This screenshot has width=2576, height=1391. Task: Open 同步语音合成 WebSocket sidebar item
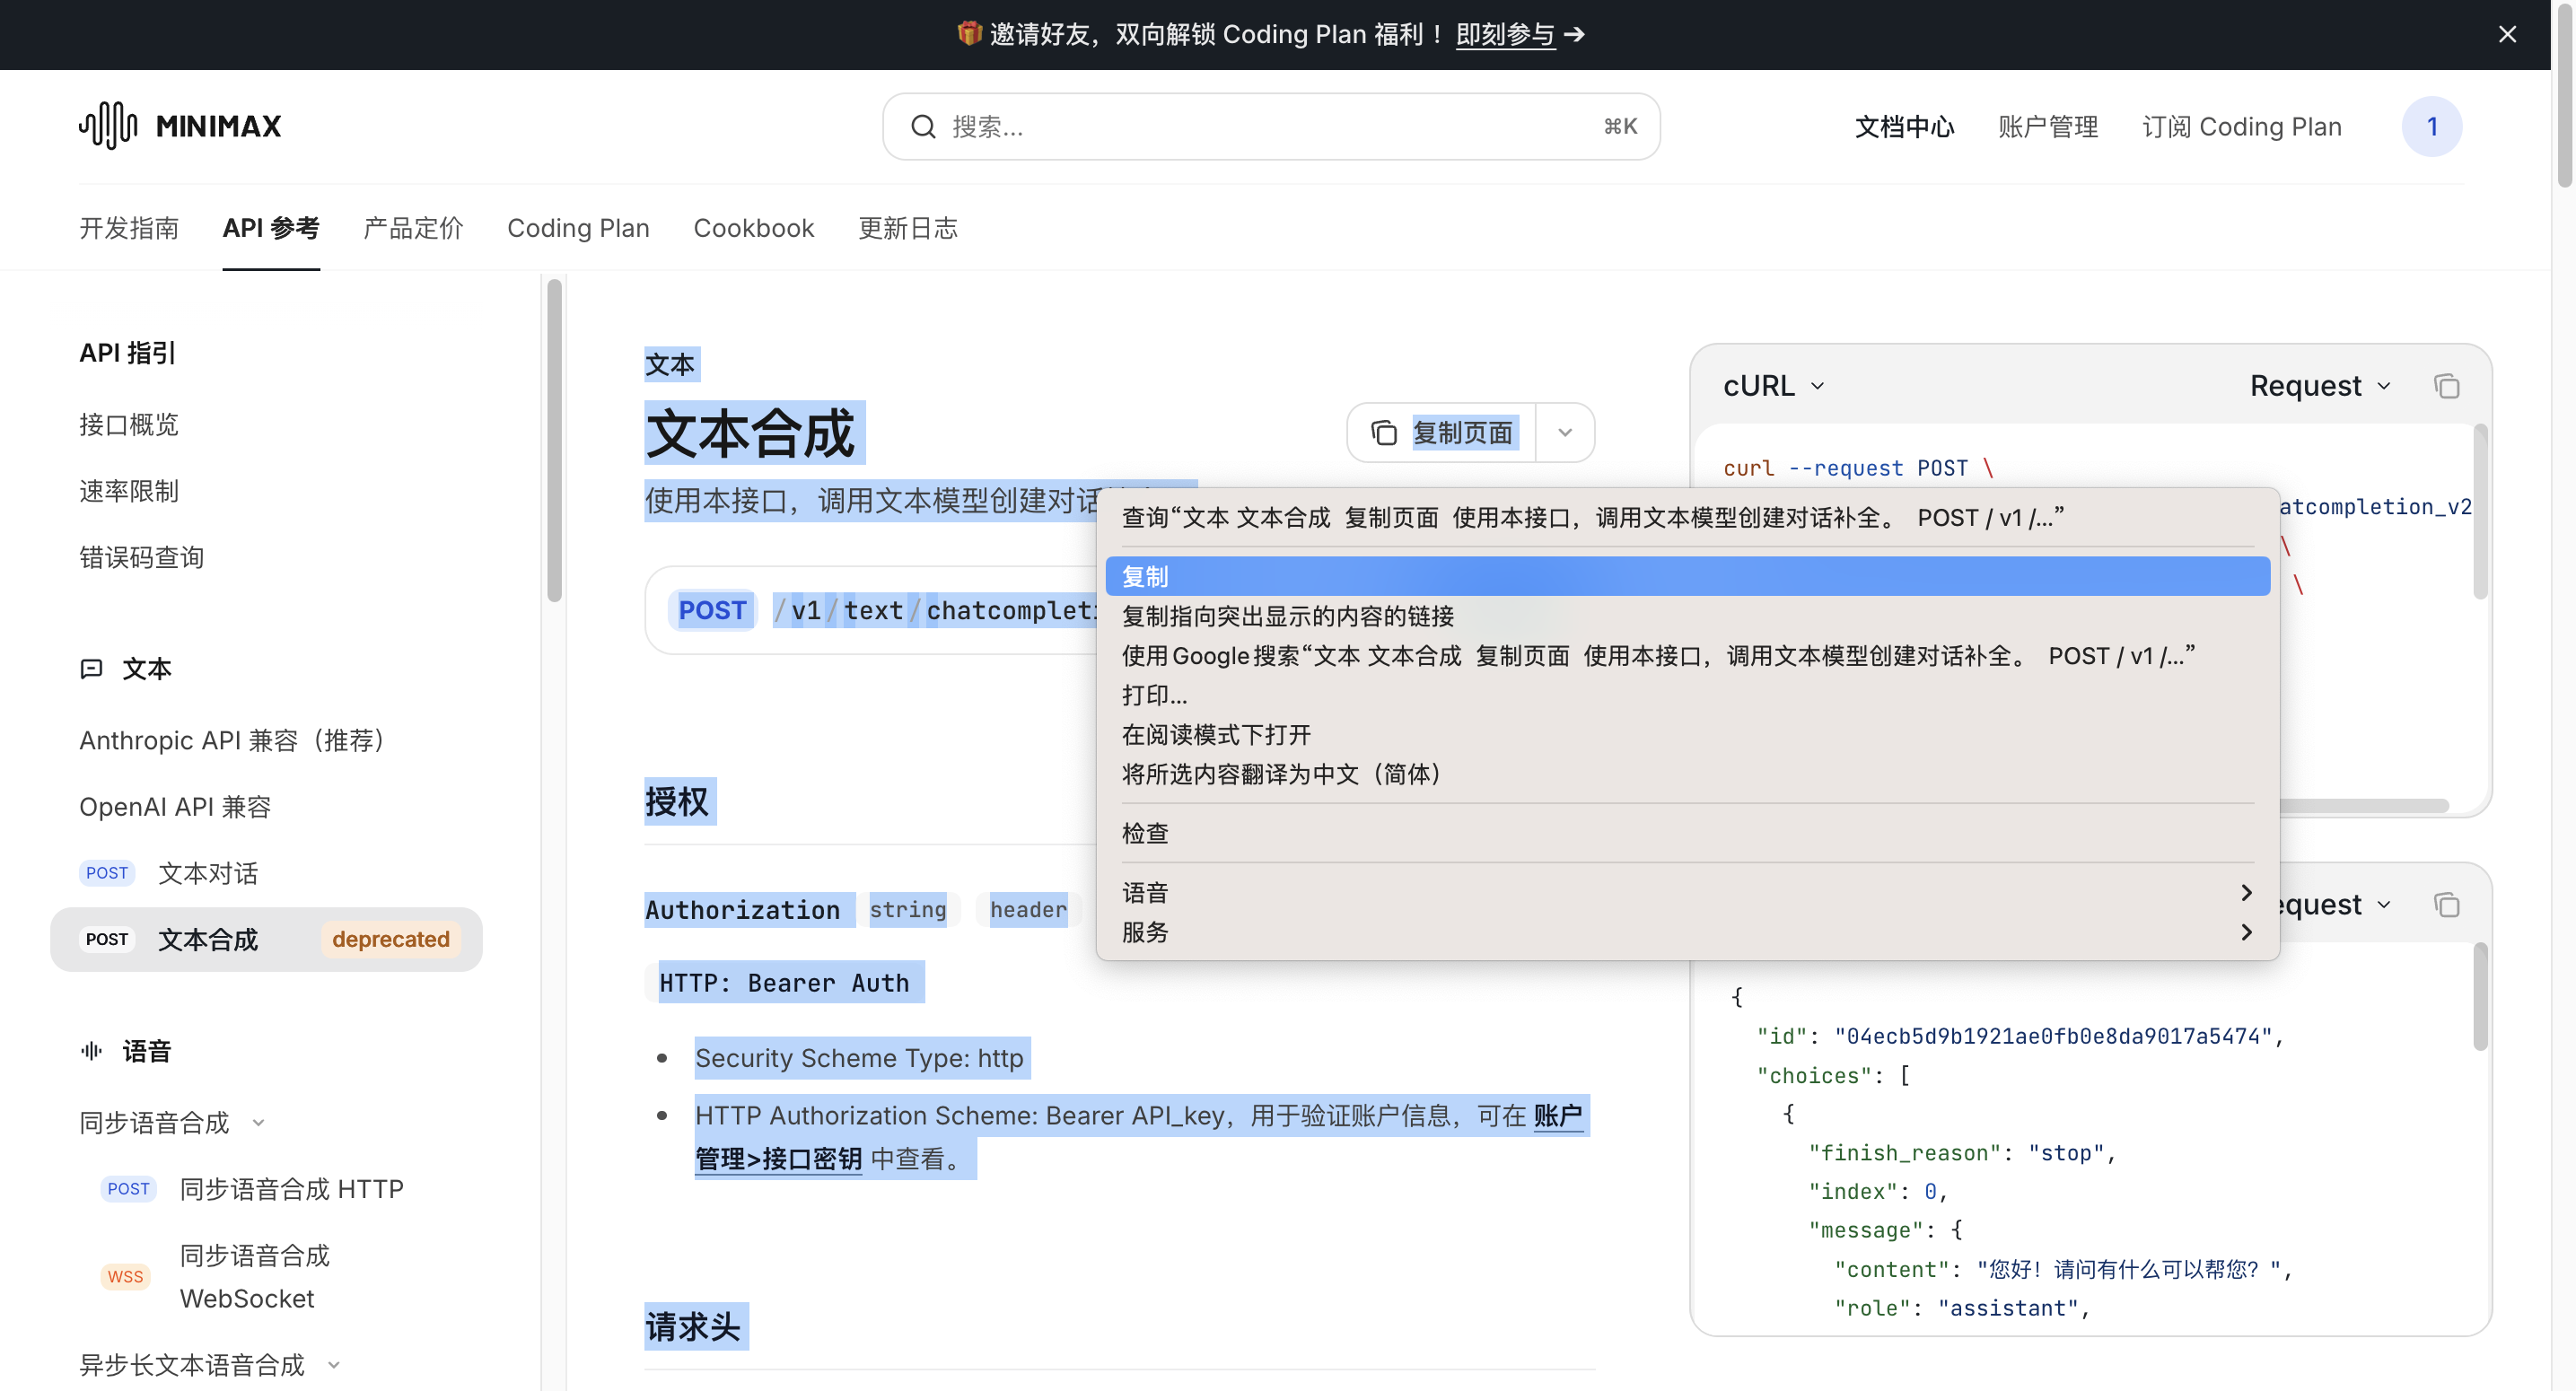(x=216, y=1277)
